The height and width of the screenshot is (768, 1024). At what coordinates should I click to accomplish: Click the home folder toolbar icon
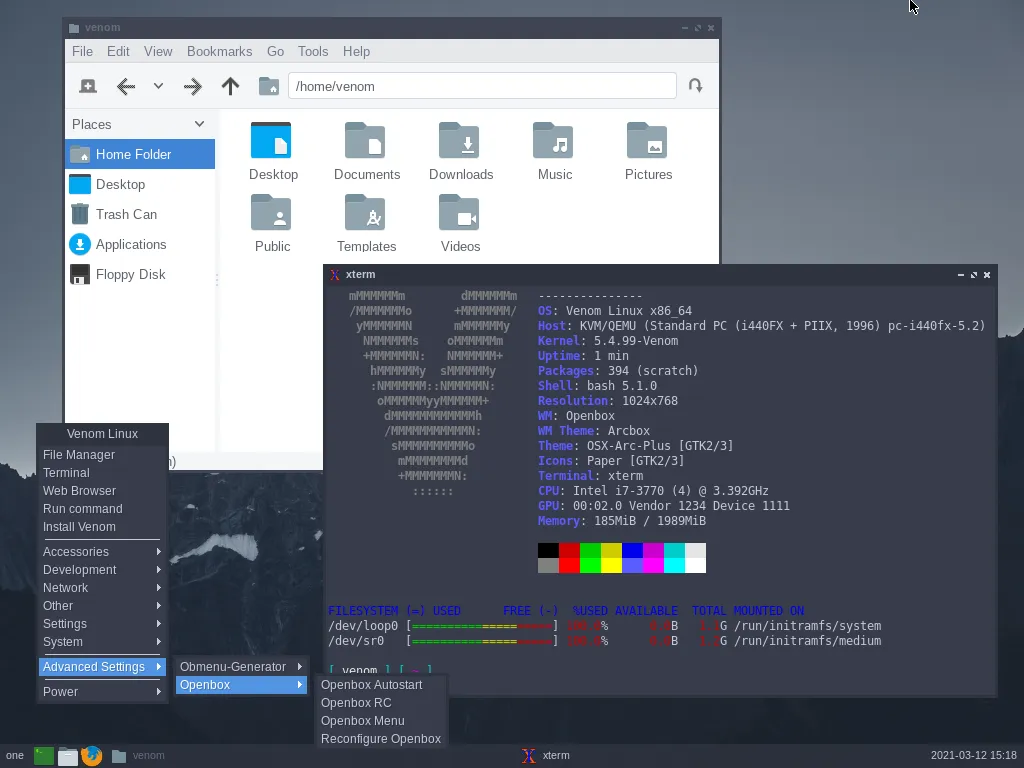click(268, 86)
